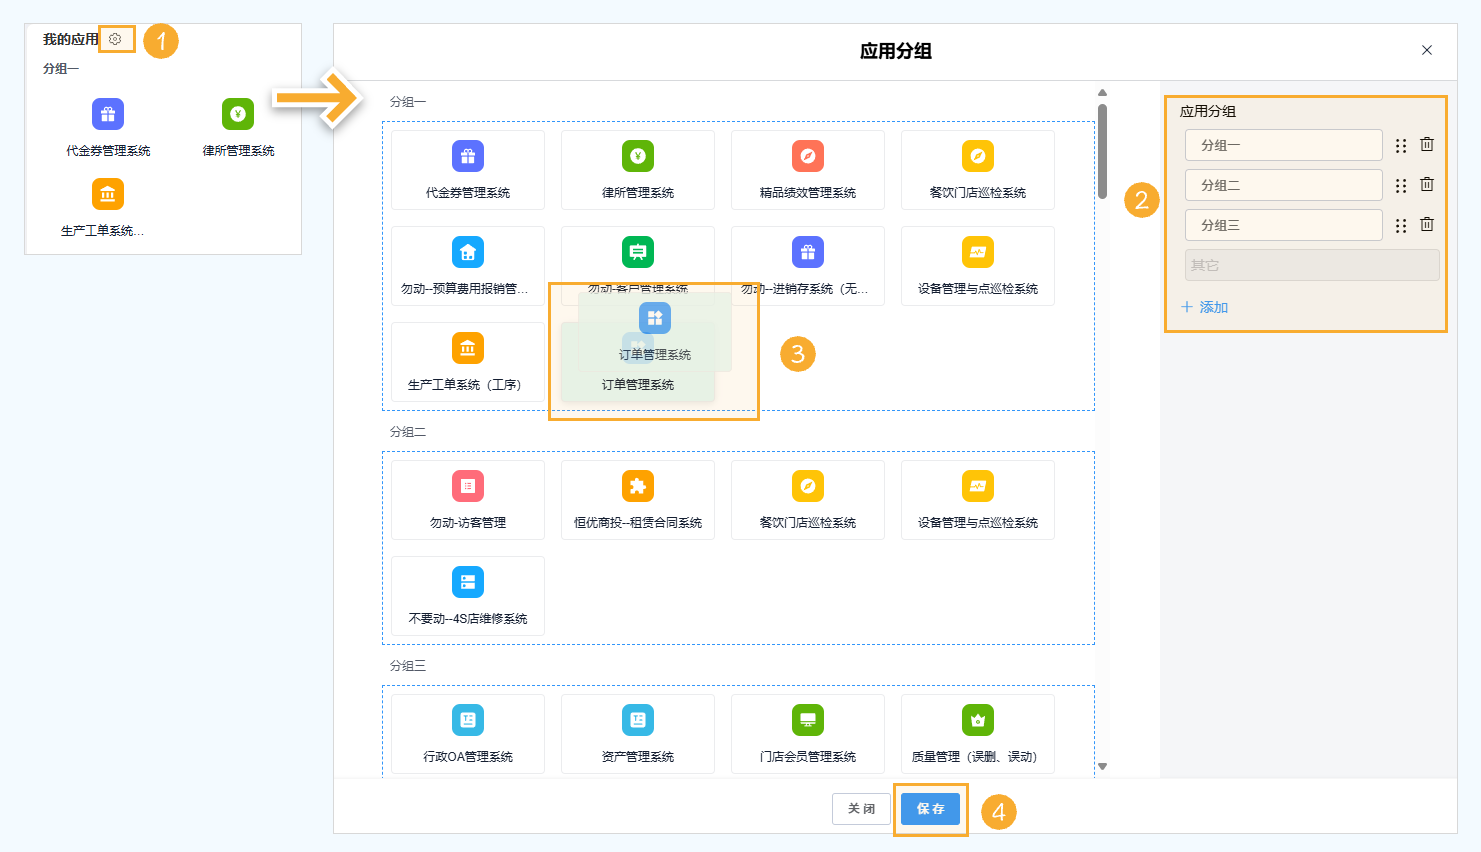Open the 不要动--4S店维修系统 icon
The height and width of the screenshot is (852, 1481).
[467, 596]
